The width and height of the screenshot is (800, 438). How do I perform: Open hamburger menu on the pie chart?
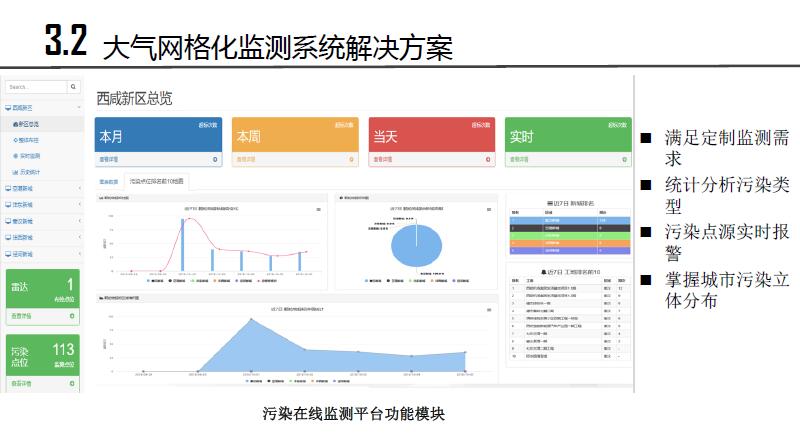click(x=489, y=209)
